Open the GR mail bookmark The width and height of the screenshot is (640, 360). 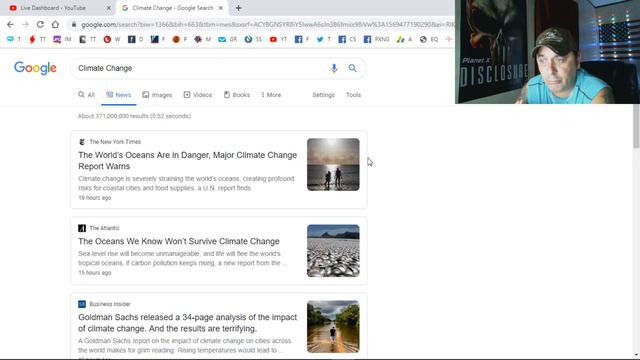point(228,39)
